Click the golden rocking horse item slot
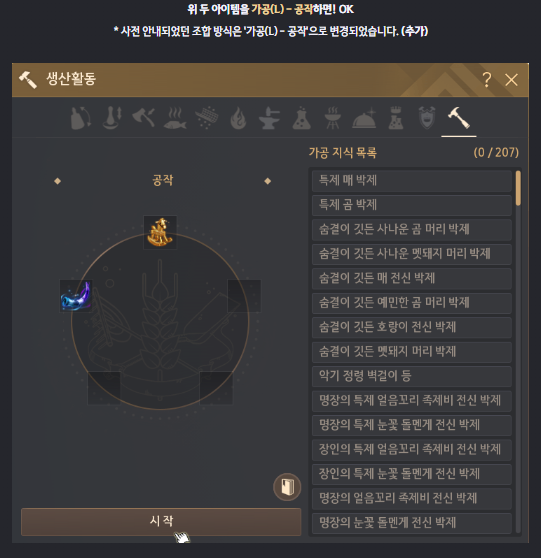Image resolution: width=541 pixels, height=558 pixels. (x=160, y=232)
